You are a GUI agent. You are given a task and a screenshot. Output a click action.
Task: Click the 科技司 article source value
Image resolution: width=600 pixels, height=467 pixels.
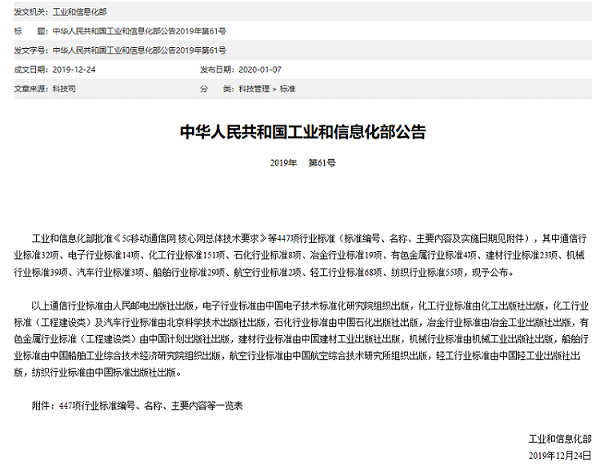pos(63,89)
